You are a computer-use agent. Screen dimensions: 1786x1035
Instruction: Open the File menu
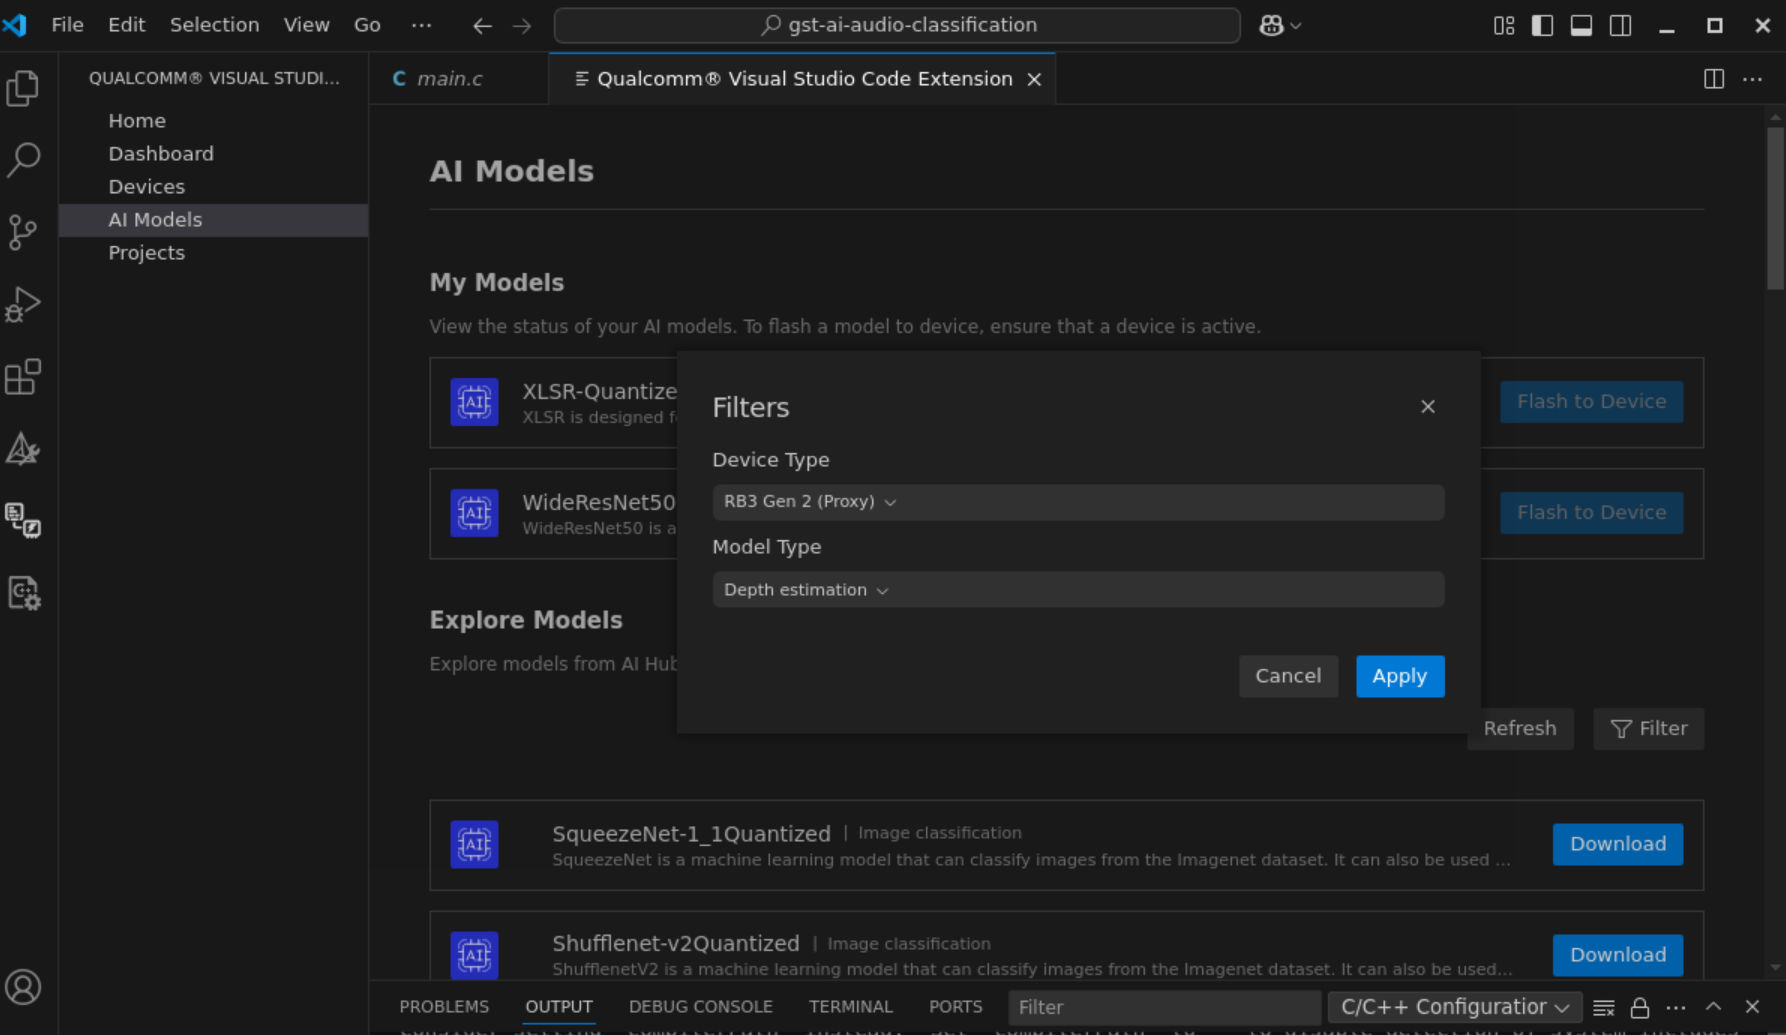point(67,25)
